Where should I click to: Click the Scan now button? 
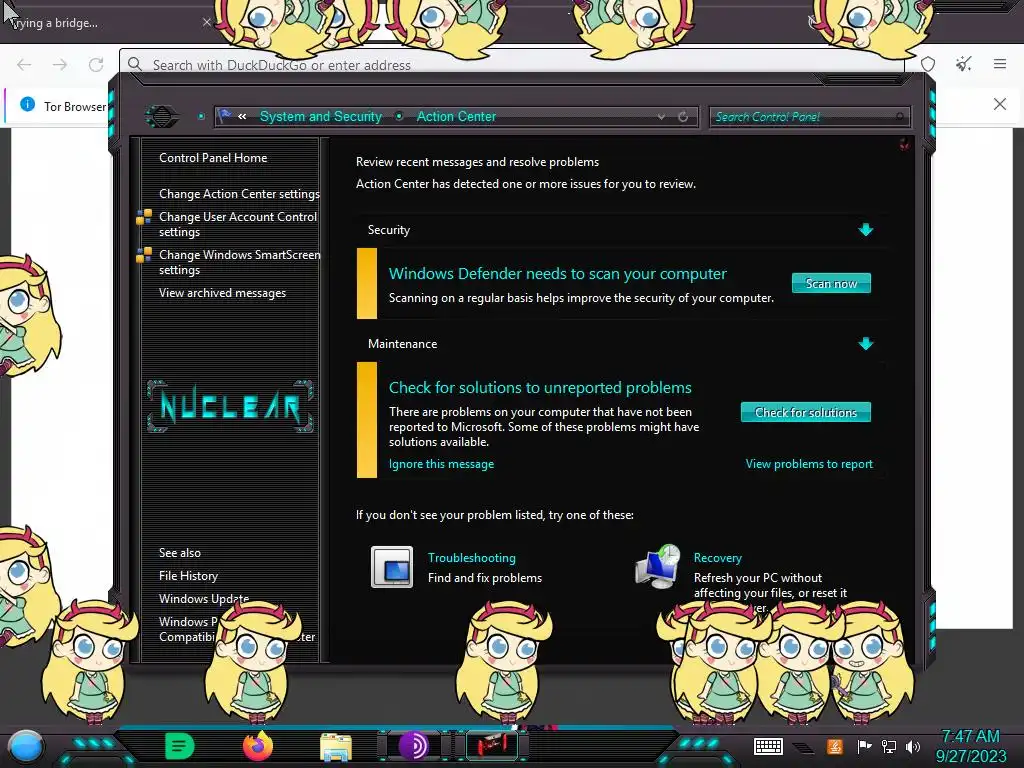[x=831, y=283]
